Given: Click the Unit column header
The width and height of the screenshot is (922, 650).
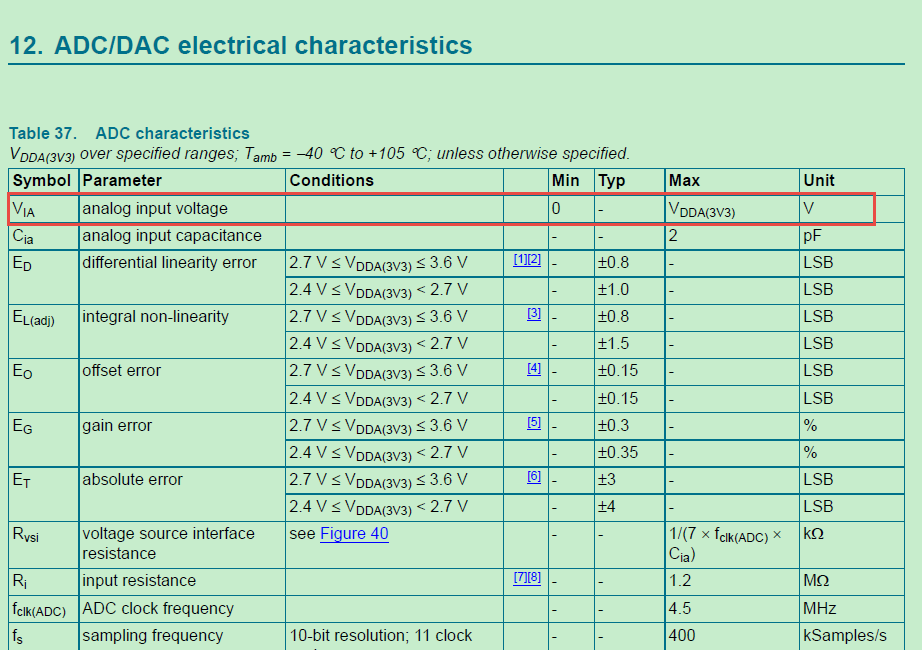Looking at the screenshot, I should click(x=819, y=181).
